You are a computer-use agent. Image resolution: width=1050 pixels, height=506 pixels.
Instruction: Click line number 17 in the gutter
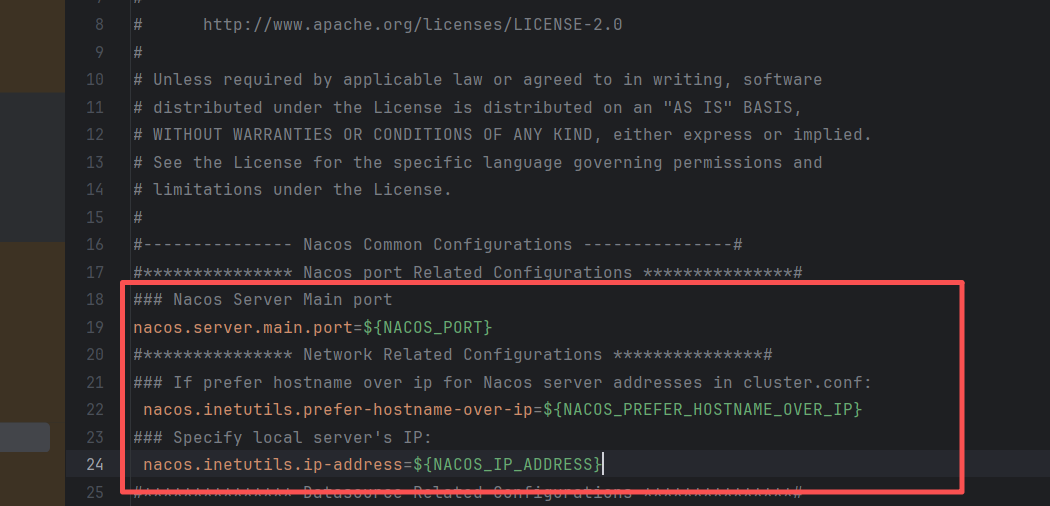click(95, 272)
